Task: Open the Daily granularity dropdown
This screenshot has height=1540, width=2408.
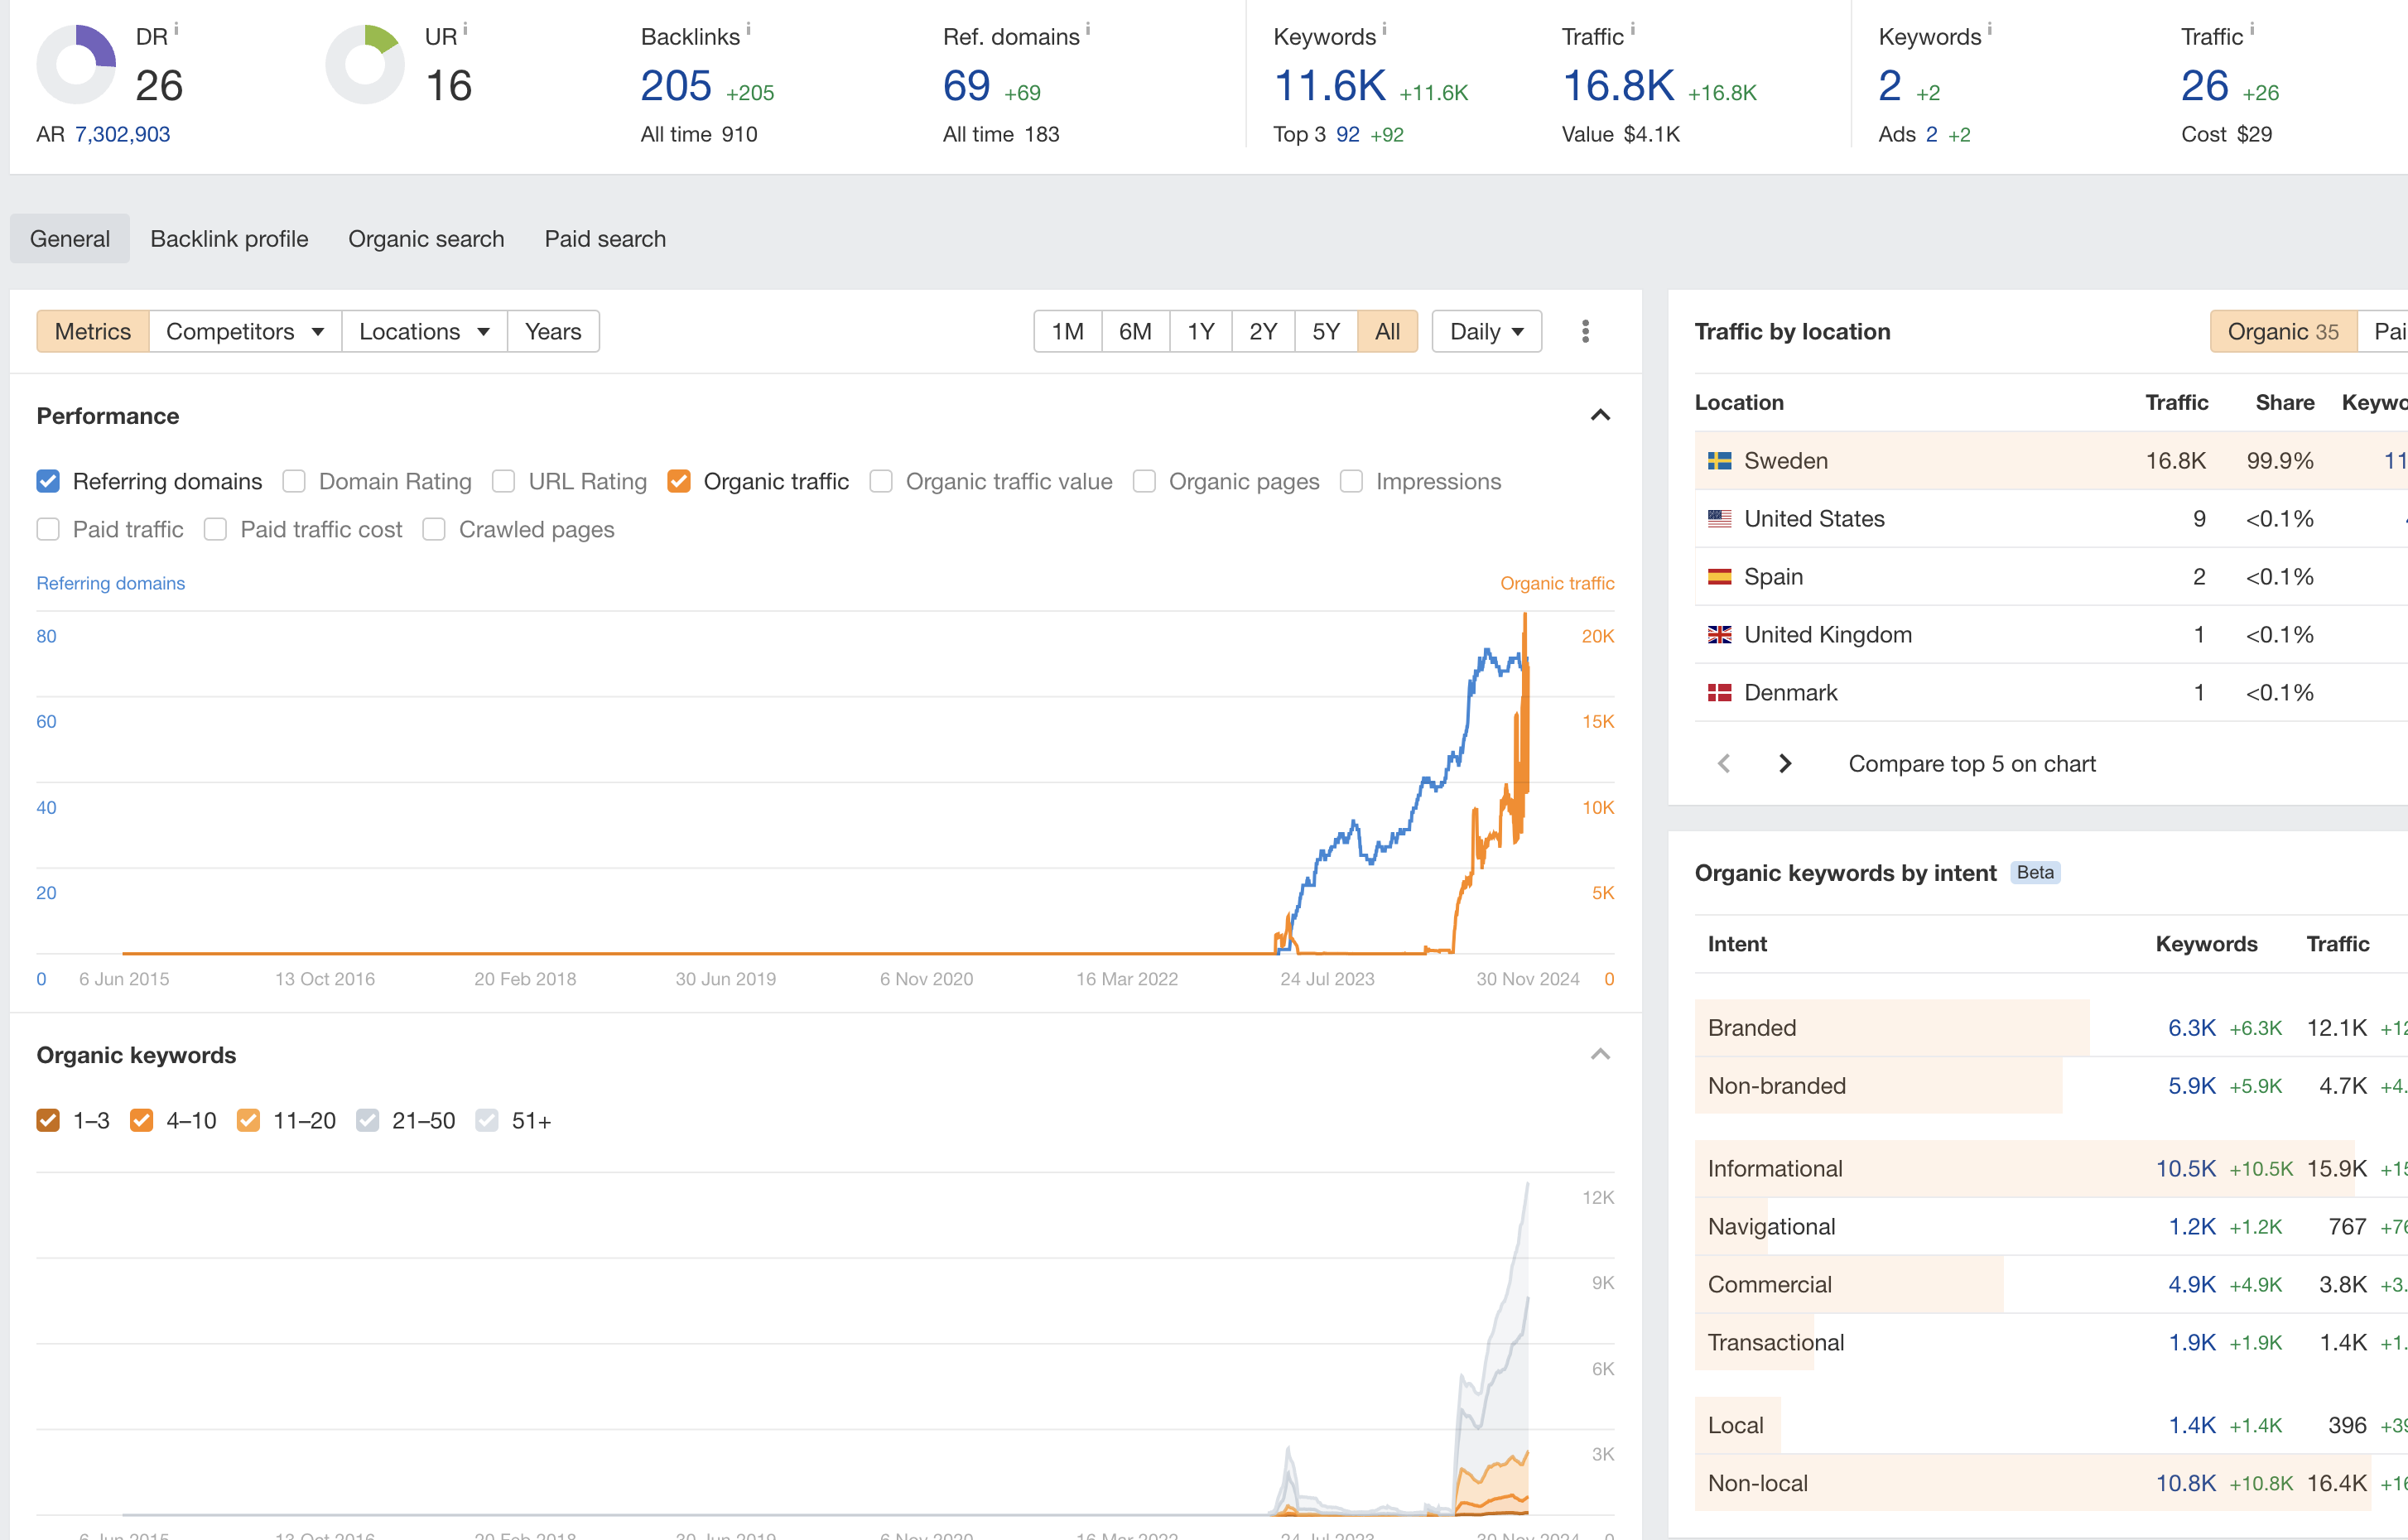Action: pos(1486,331)
